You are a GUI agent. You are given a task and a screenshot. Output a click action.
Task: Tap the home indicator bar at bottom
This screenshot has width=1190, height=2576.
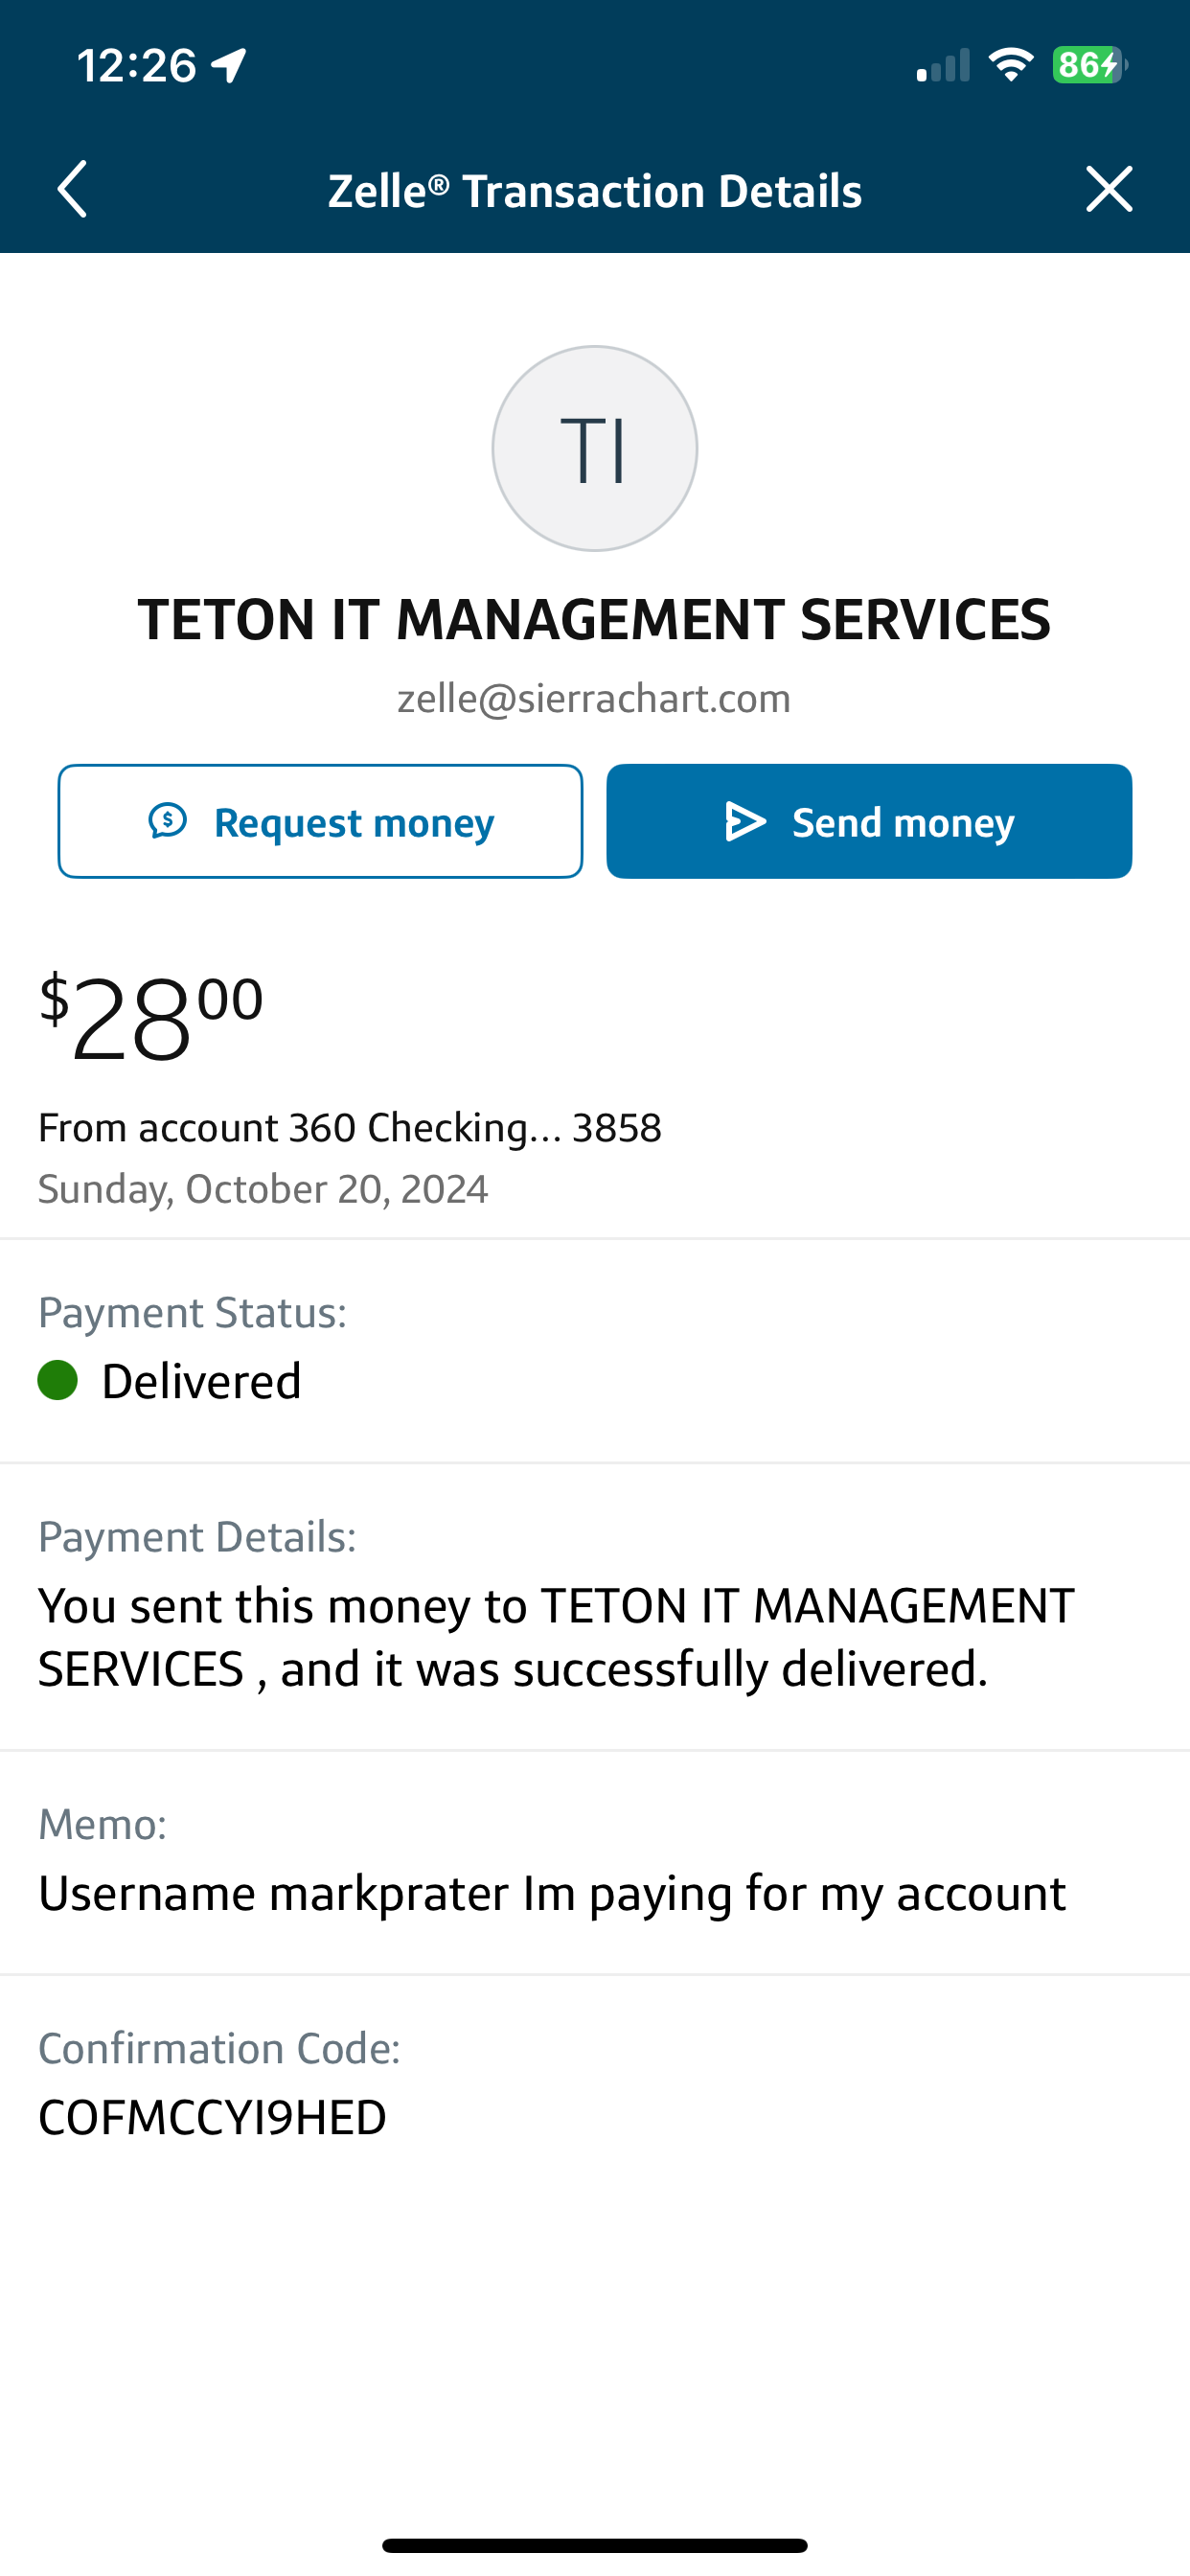594,2545
